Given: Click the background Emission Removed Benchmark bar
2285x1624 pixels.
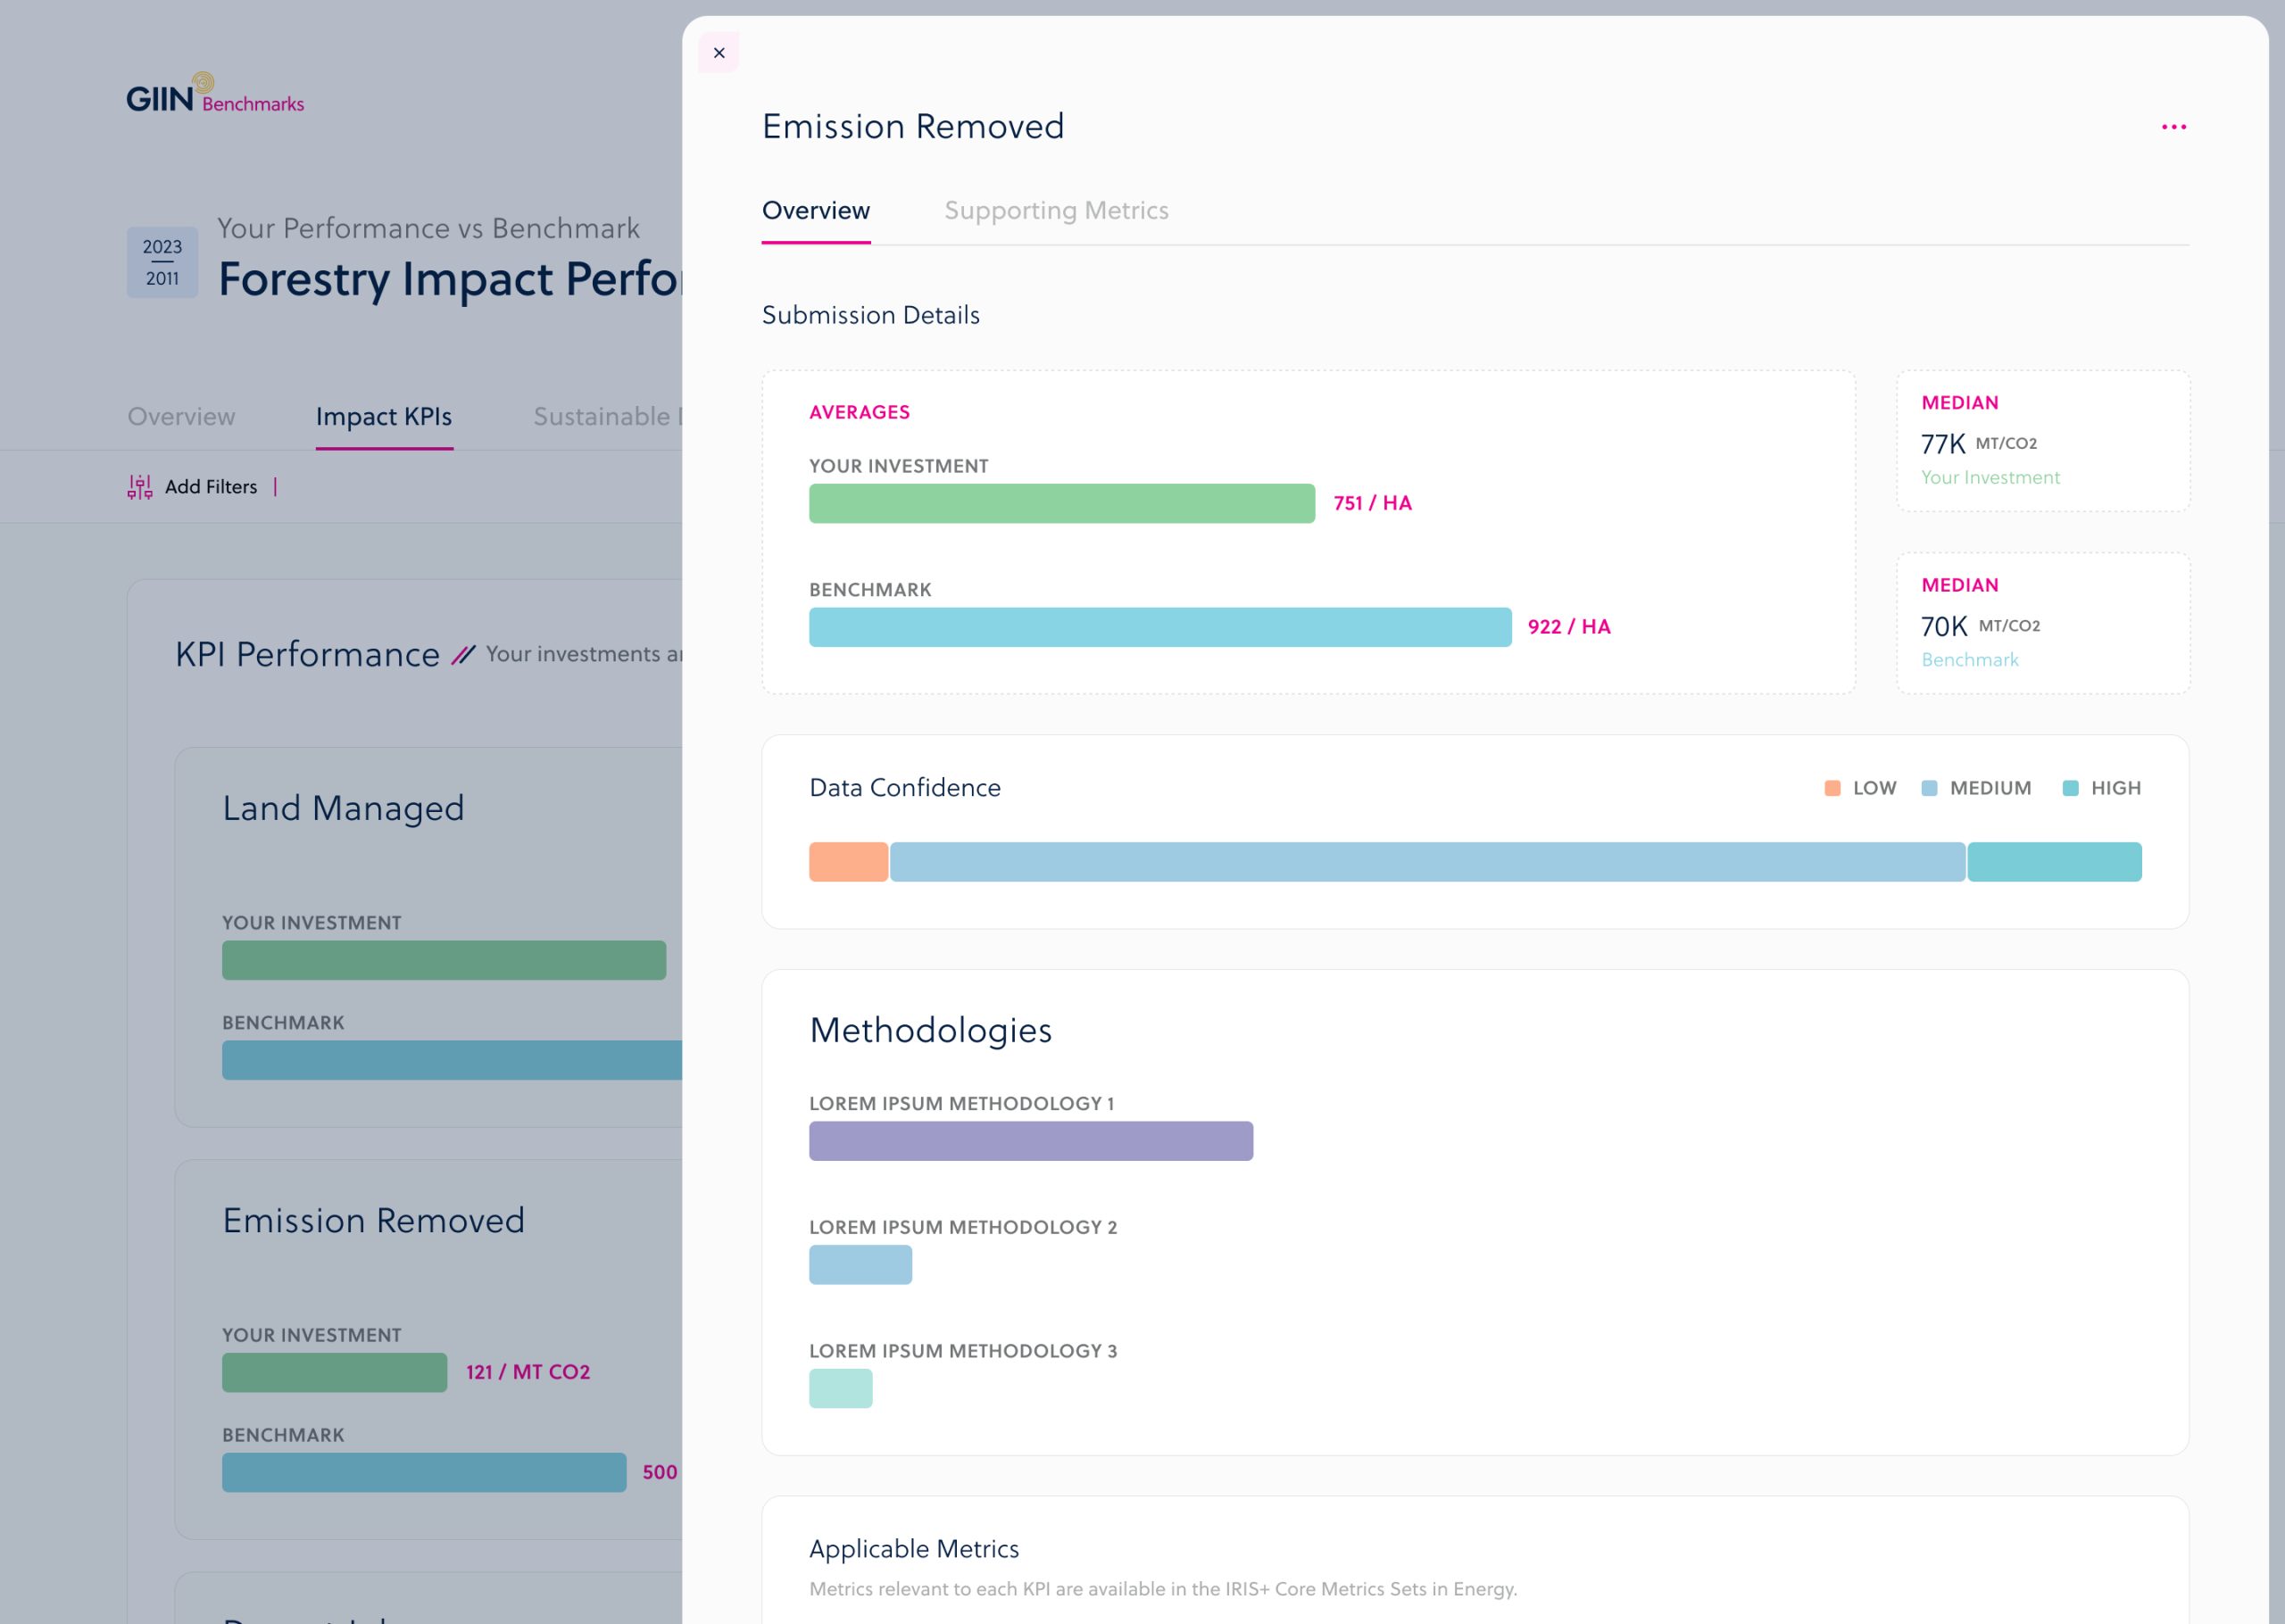Looking at the screenshot, I should click(423, 1472).
